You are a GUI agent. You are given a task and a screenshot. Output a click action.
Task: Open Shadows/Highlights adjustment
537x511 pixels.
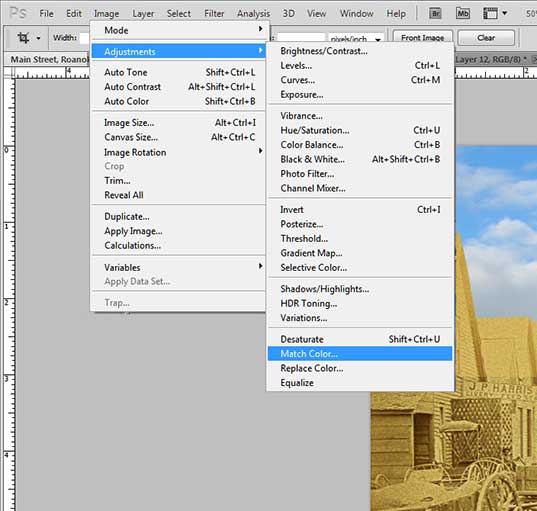(x=360, y=289)
